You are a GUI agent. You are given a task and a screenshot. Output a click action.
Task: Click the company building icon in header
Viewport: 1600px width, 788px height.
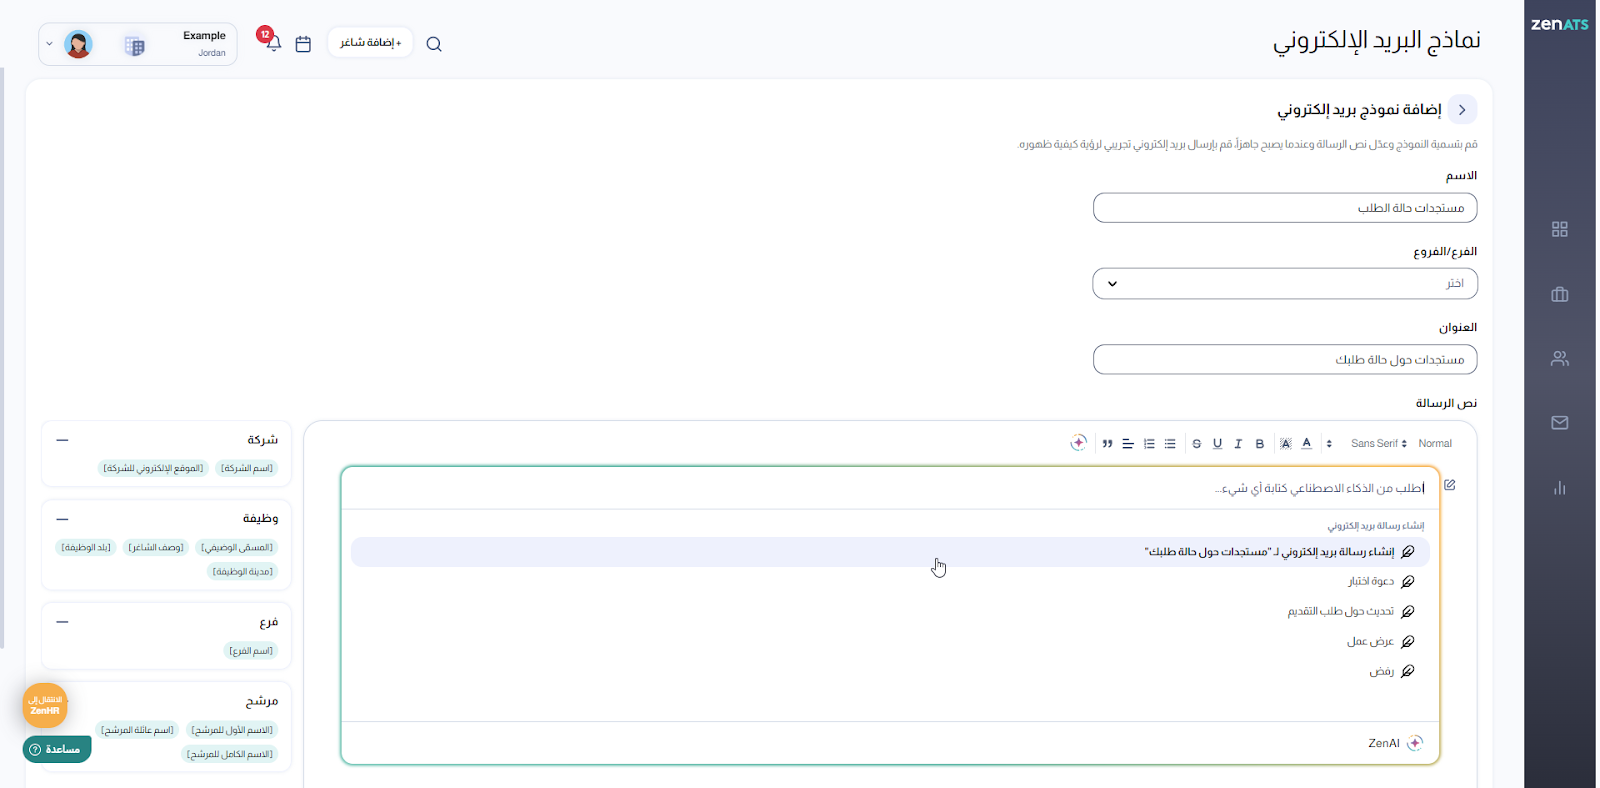135,46
